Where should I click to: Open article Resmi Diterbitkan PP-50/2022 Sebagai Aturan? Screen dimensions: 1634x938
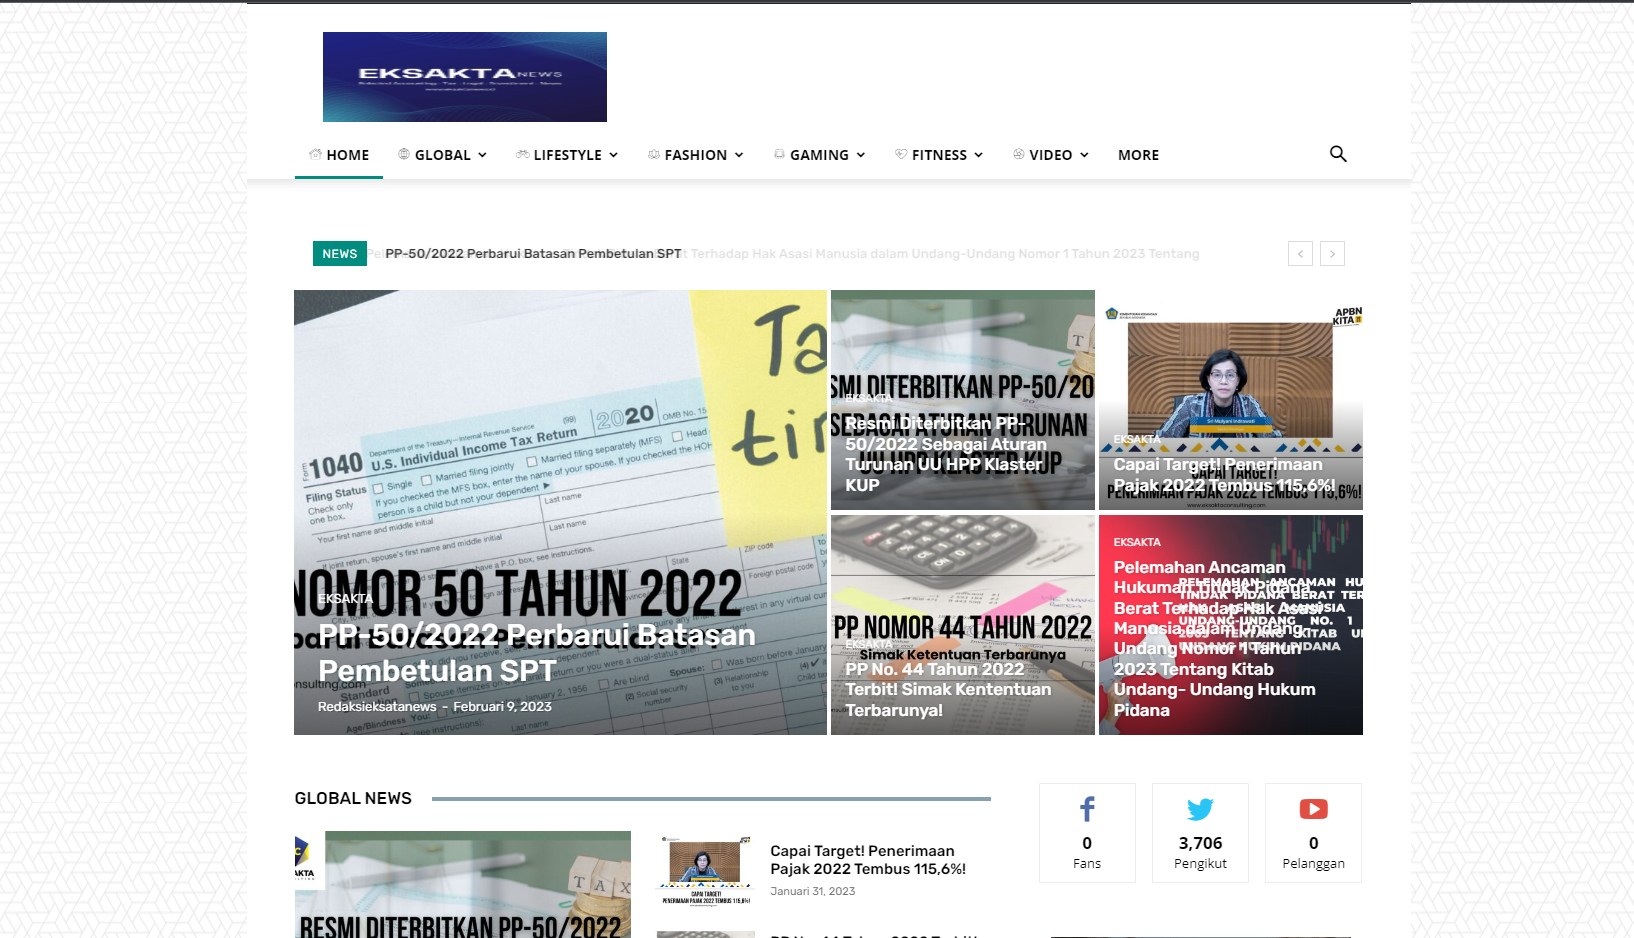945,454
